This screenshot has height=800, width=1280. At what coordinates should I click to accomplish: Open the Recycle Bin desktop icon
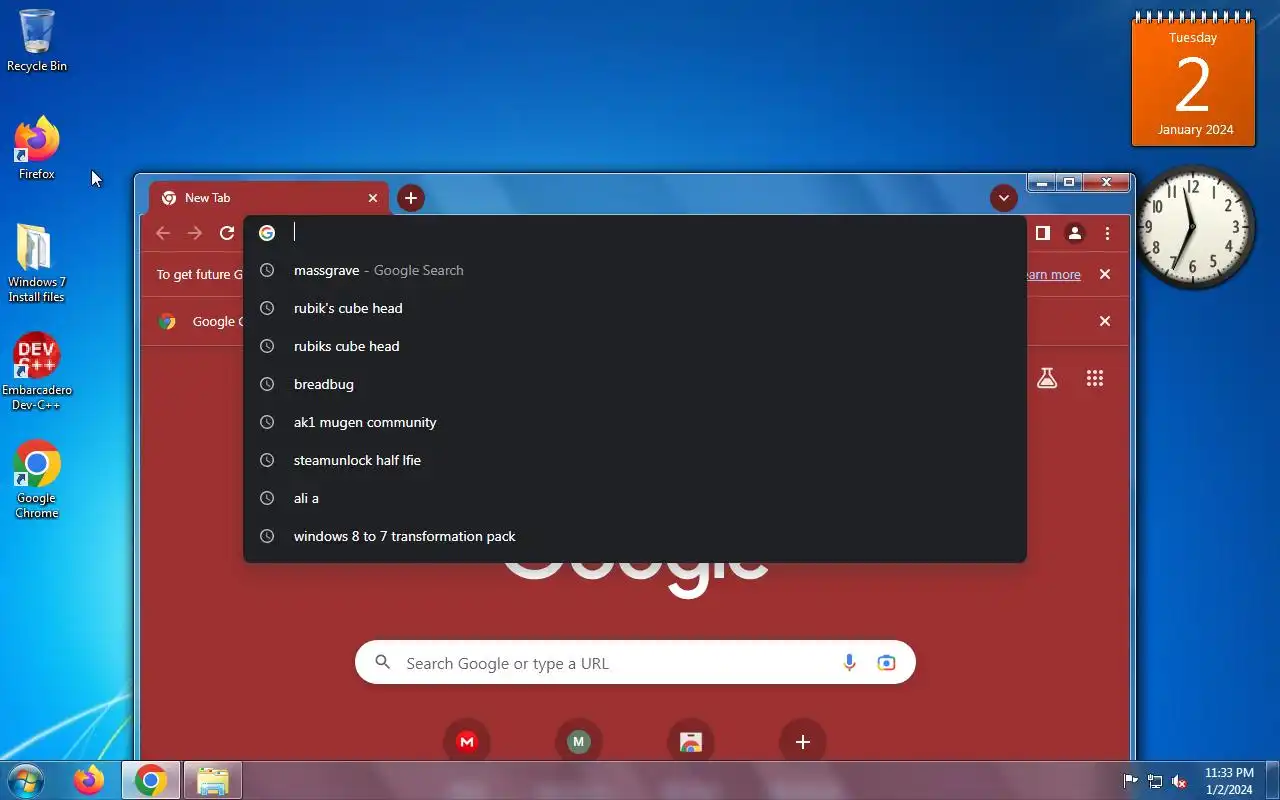[x=37, y=40]
